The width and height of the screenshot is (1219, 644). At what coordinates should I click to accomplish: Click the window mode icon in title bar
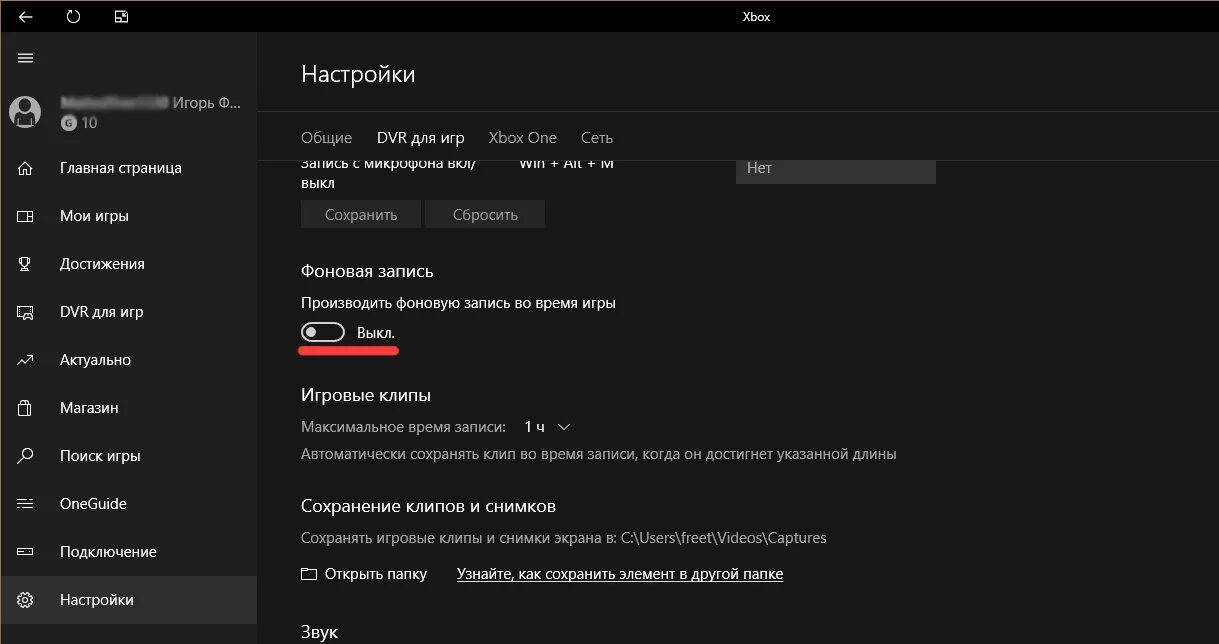click(121, 17)
